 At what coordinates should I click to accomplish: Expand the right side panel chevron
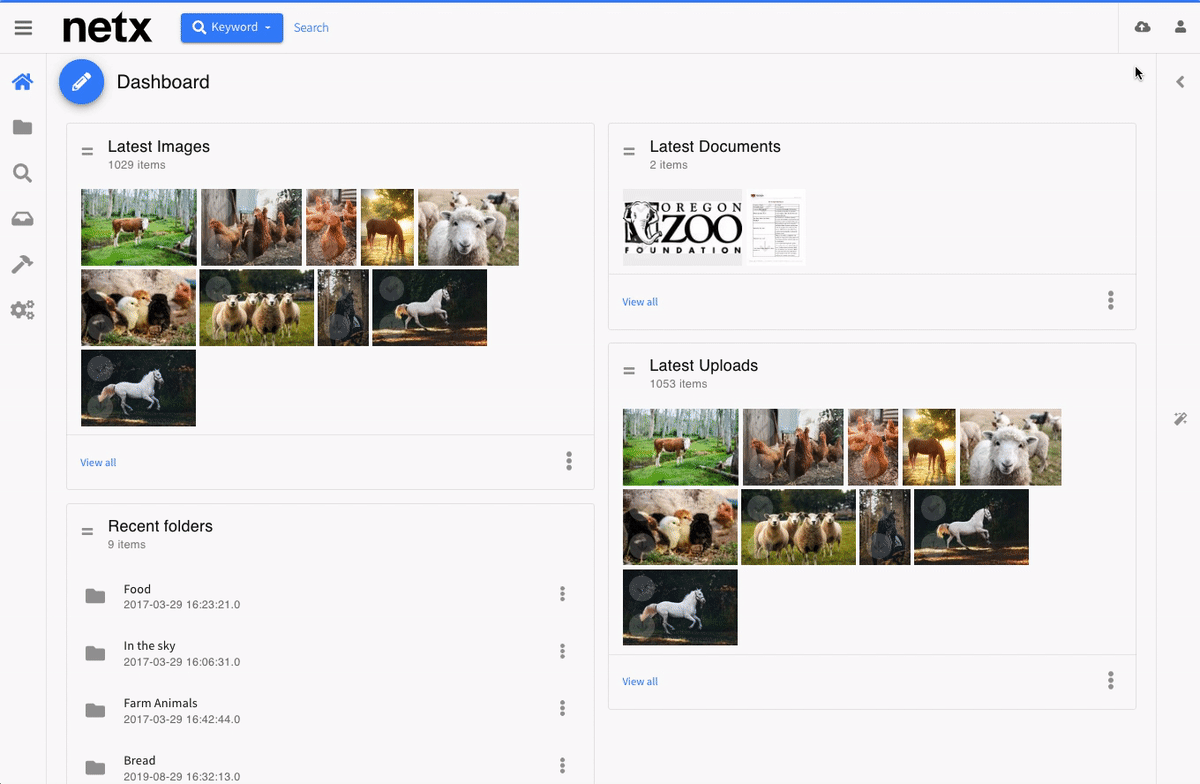click(1180, 82)
